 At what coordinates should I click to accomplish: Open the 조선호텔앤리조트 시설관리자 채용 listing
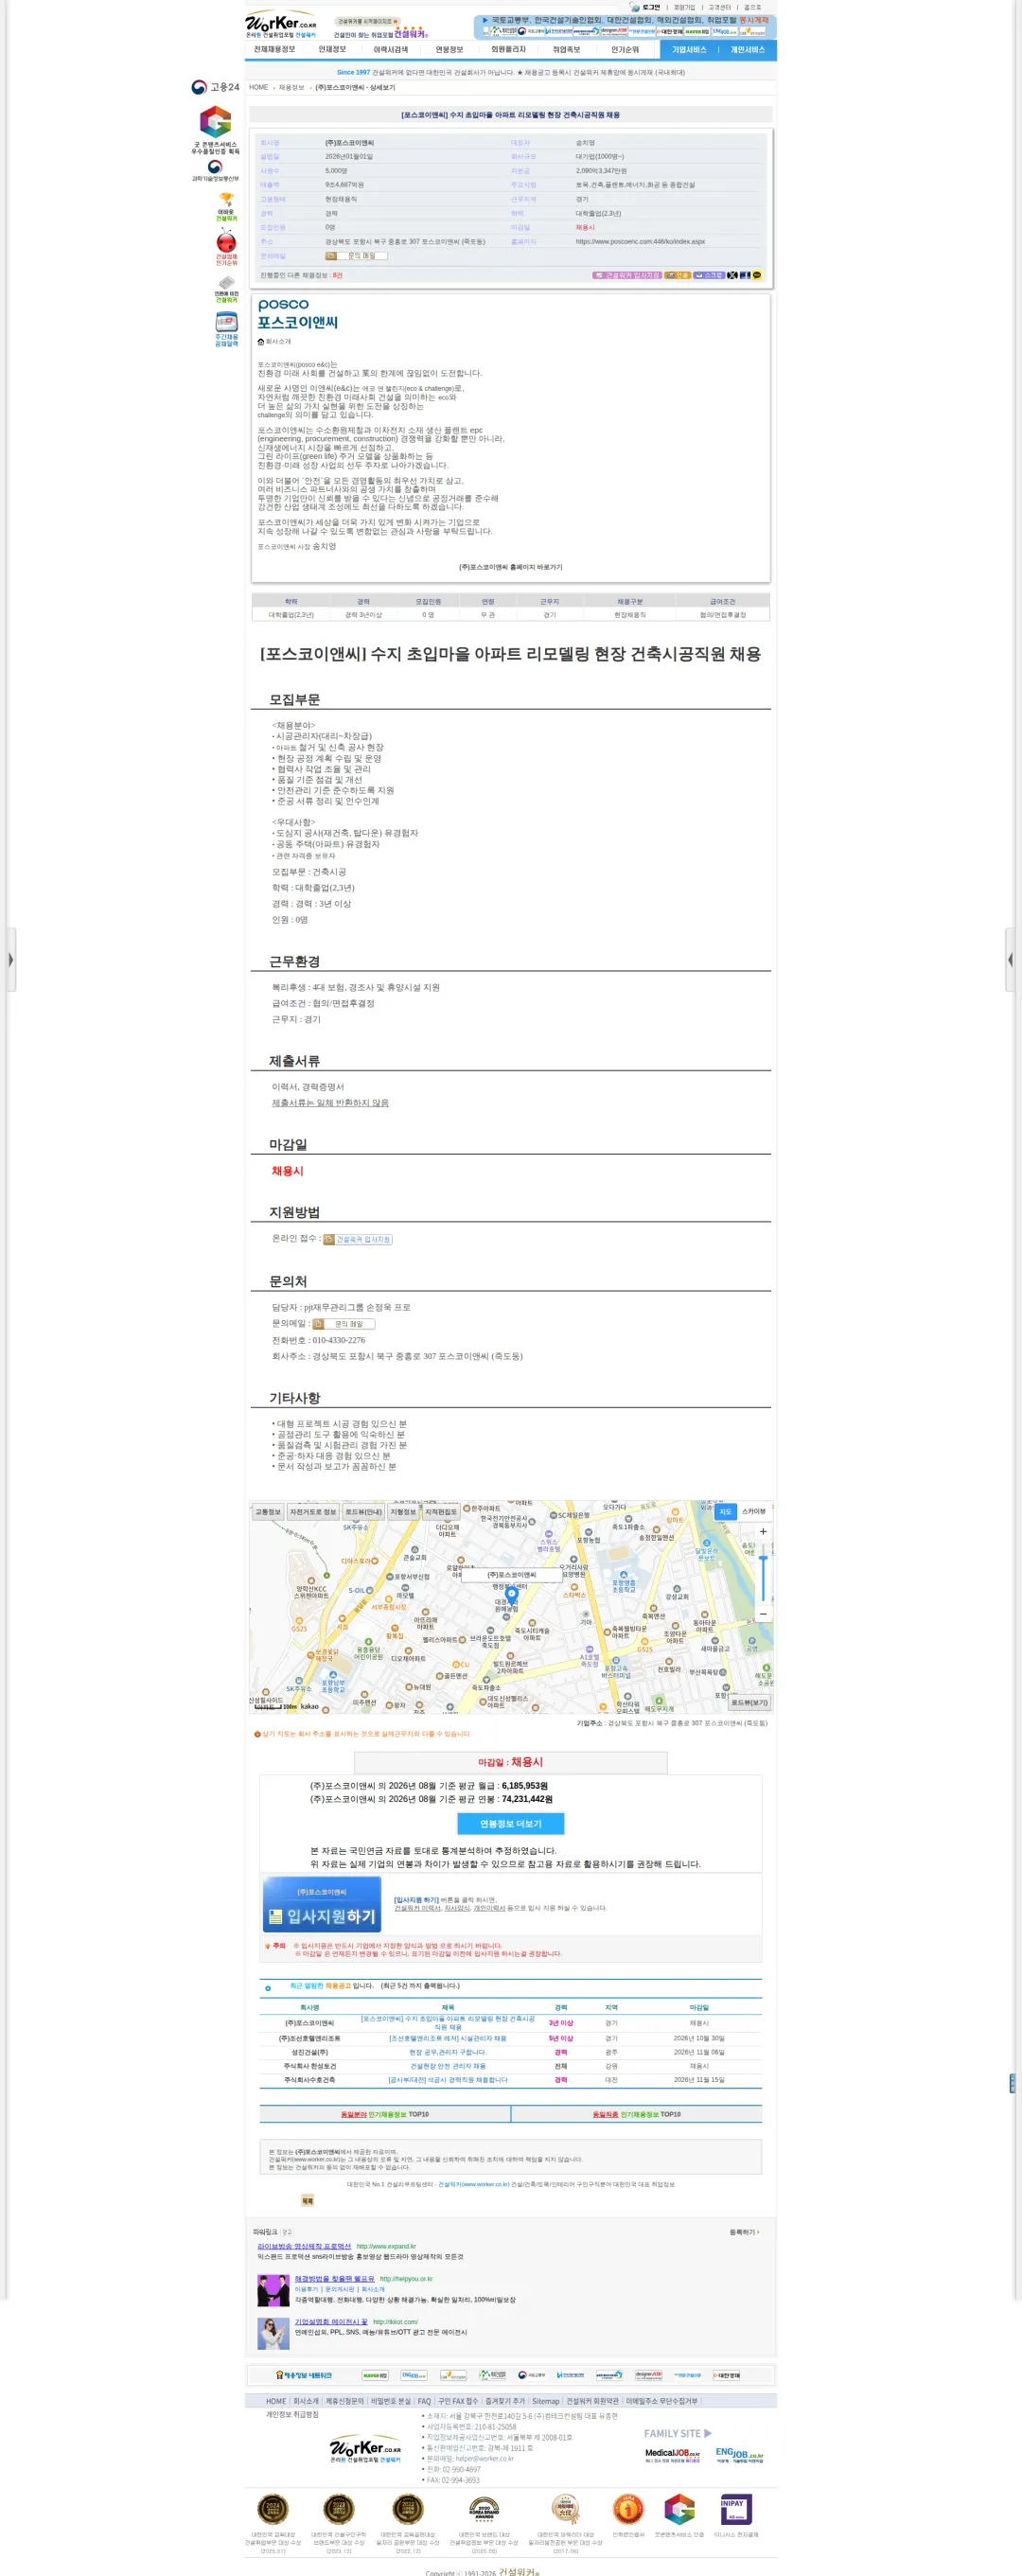(448, 2038)
